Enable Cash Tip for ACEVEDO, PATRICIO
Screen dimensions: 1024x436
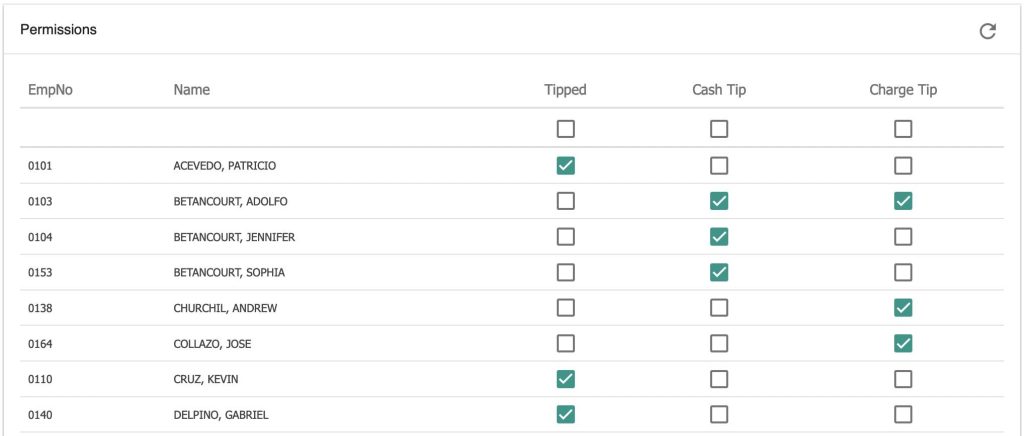tap(719, 166)
